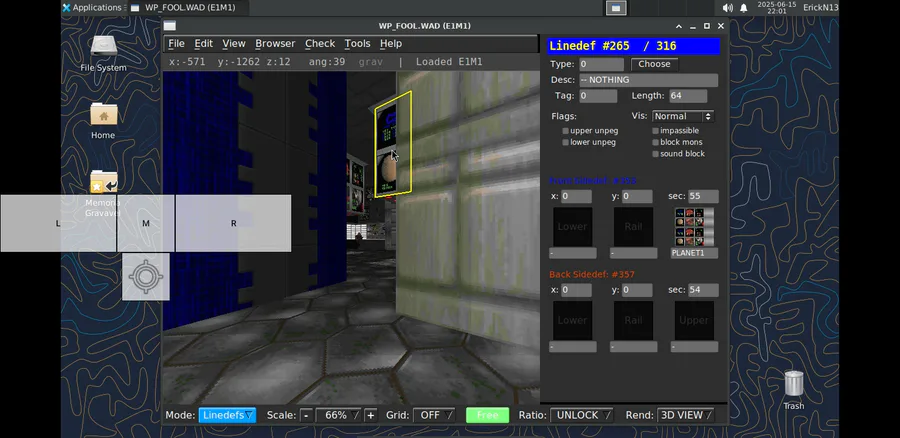The image size is (900, 438).
Task: Select back sidedef Lower texture box
Action: (x=572, y=321)
